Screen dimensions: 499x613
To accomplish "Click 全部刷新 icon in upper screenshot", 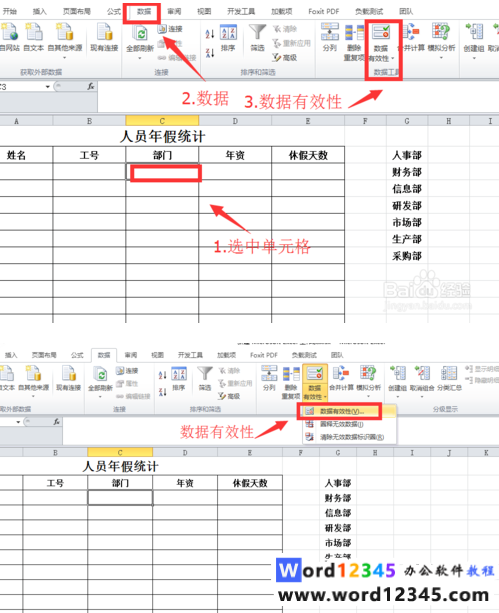I will pos(140,33).
